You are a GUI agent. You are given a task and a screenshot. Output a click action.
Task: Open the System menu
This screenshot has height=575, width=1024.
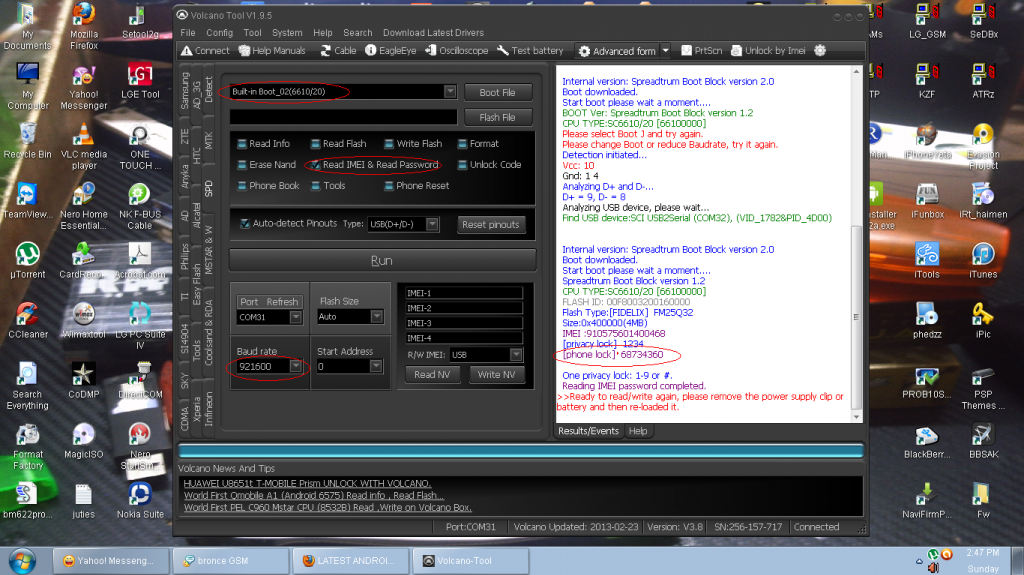(287, 33)
